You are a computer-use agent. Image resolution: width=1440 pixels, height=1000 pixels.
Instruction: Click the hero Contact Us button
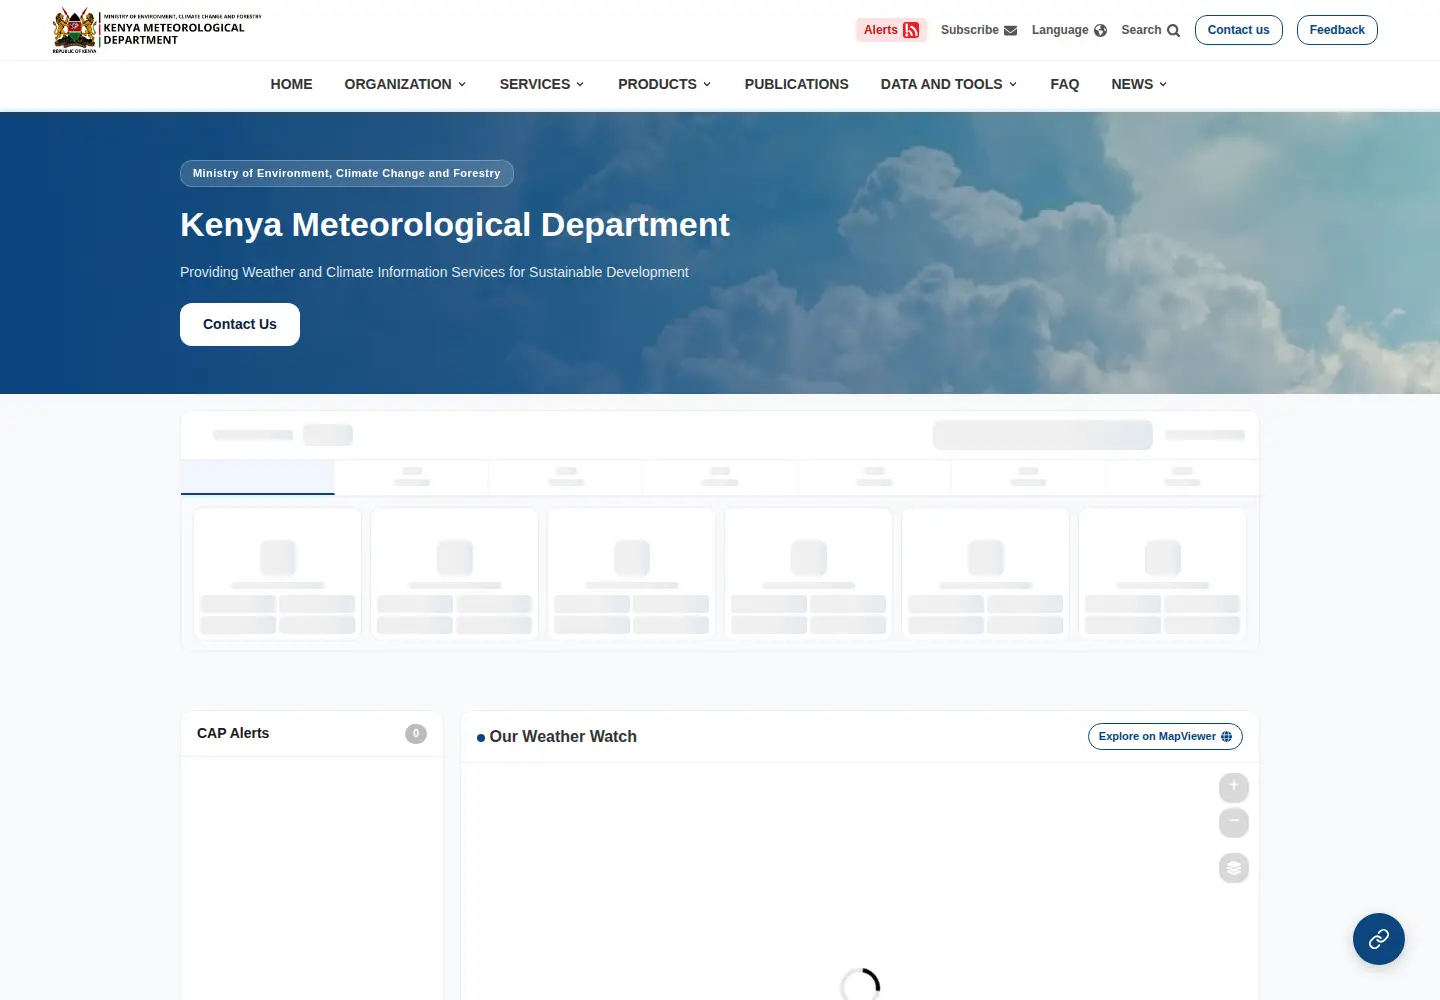[240, 324]
